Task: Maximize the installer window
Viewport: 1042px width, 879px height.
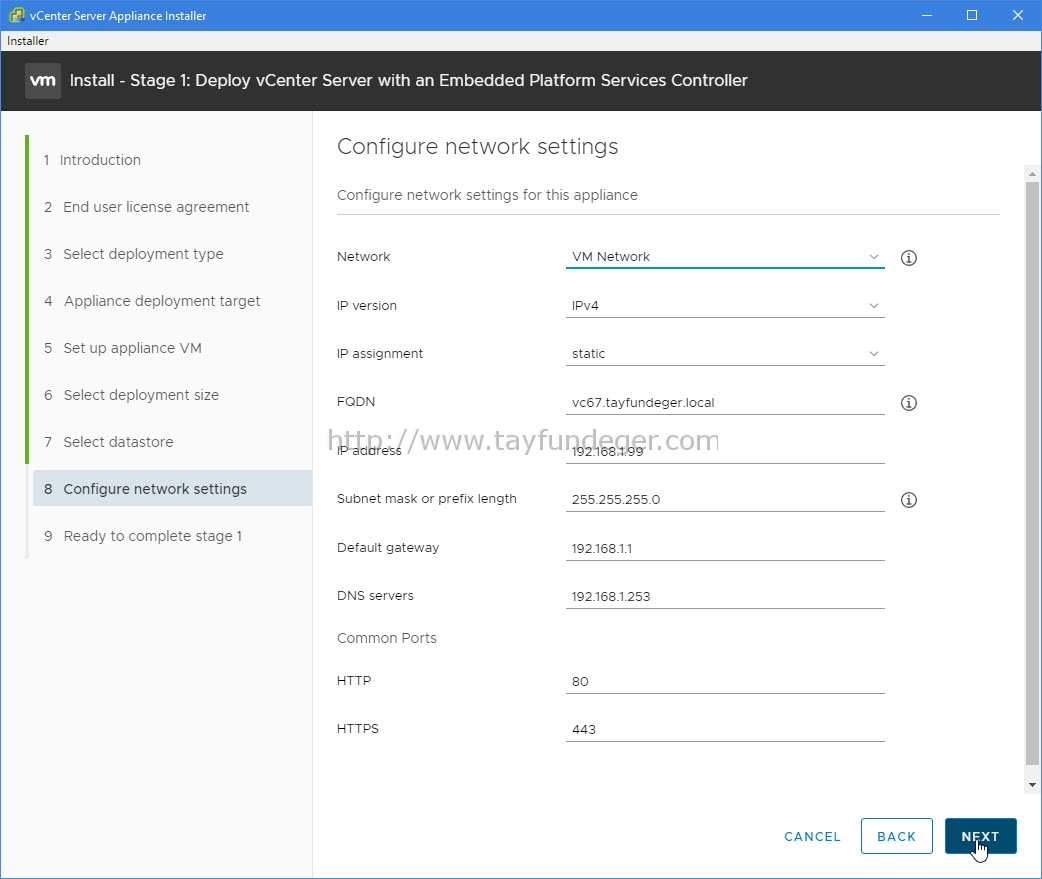Action: pos(972,15)
